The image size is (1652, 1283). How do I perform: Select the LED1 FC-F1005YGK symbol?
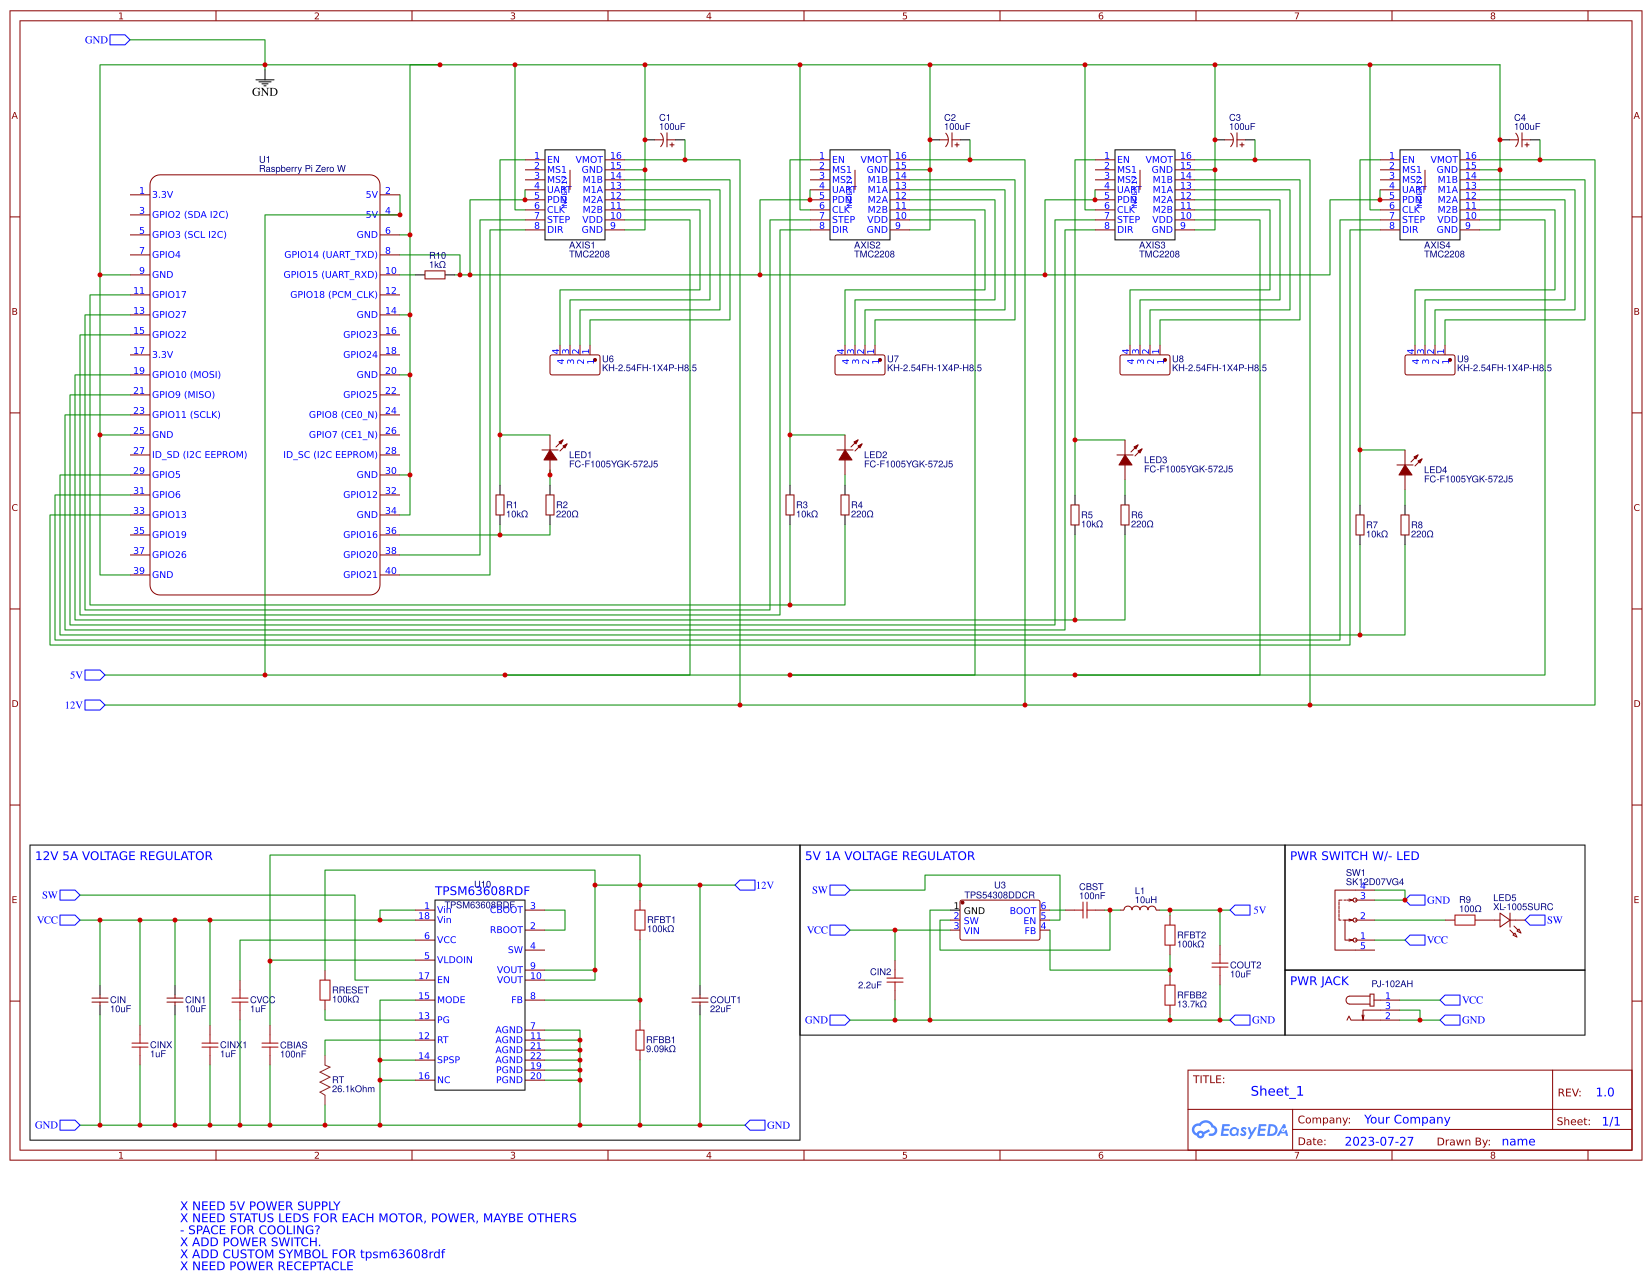[552, 455]
